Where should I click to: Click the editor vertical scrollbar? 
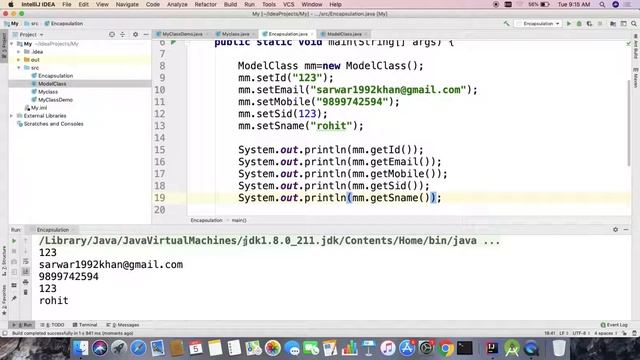(629, 122)
